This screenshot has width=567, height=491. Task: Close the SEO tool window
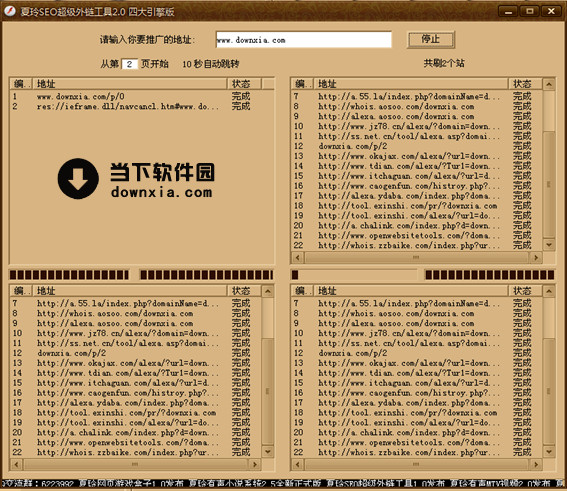tap(551, 11)
